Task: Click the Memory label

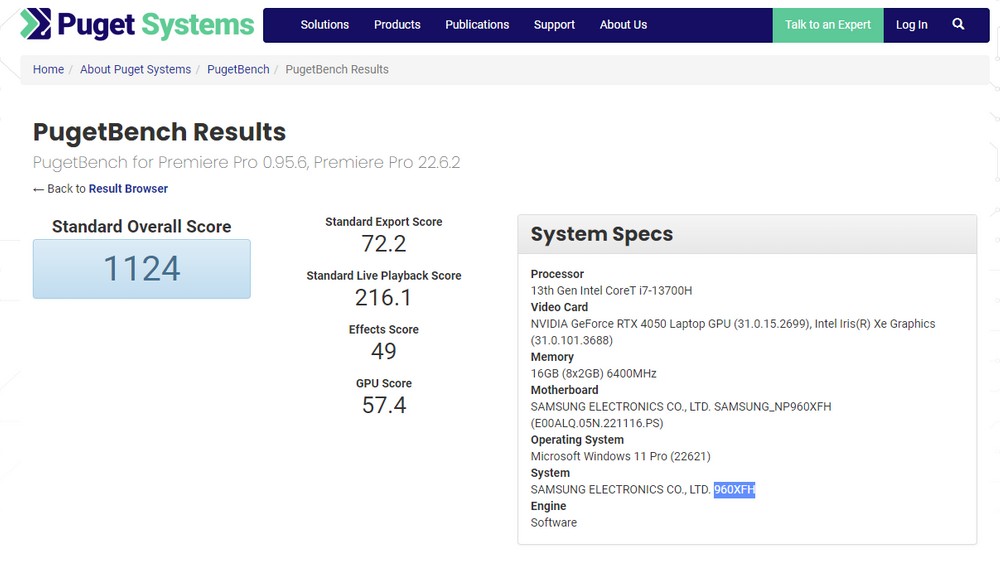Action: [x=552, y=357]
